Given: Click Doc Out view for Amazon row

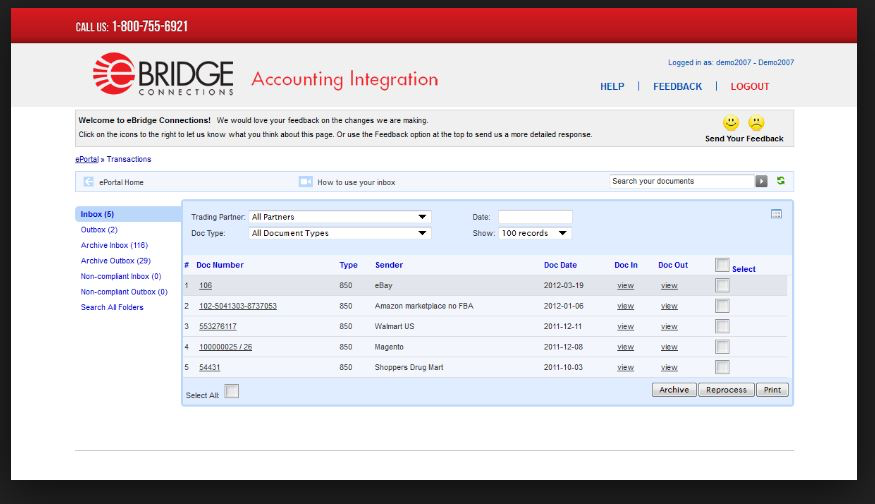Looking at the screenshot, I should point(669,306).
